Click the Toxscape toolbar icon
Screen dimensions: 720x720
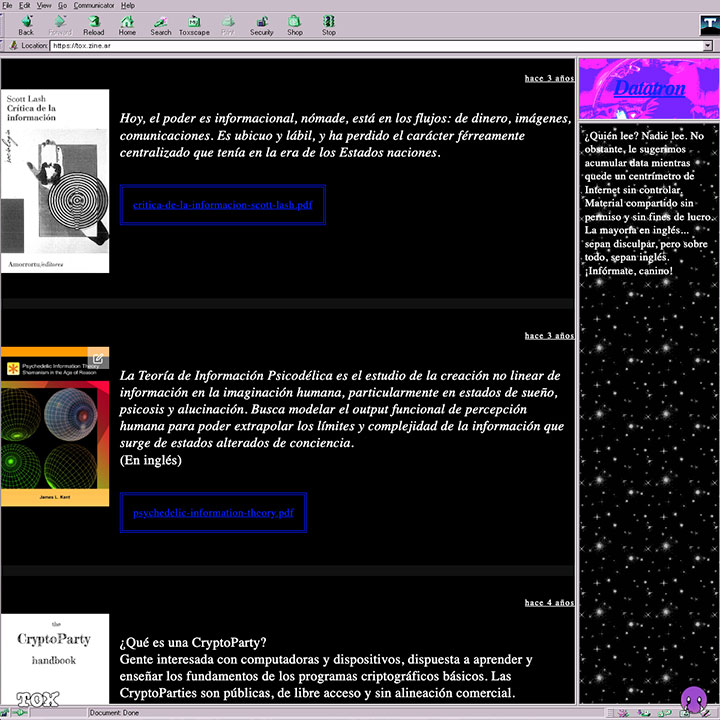(194, 25)
